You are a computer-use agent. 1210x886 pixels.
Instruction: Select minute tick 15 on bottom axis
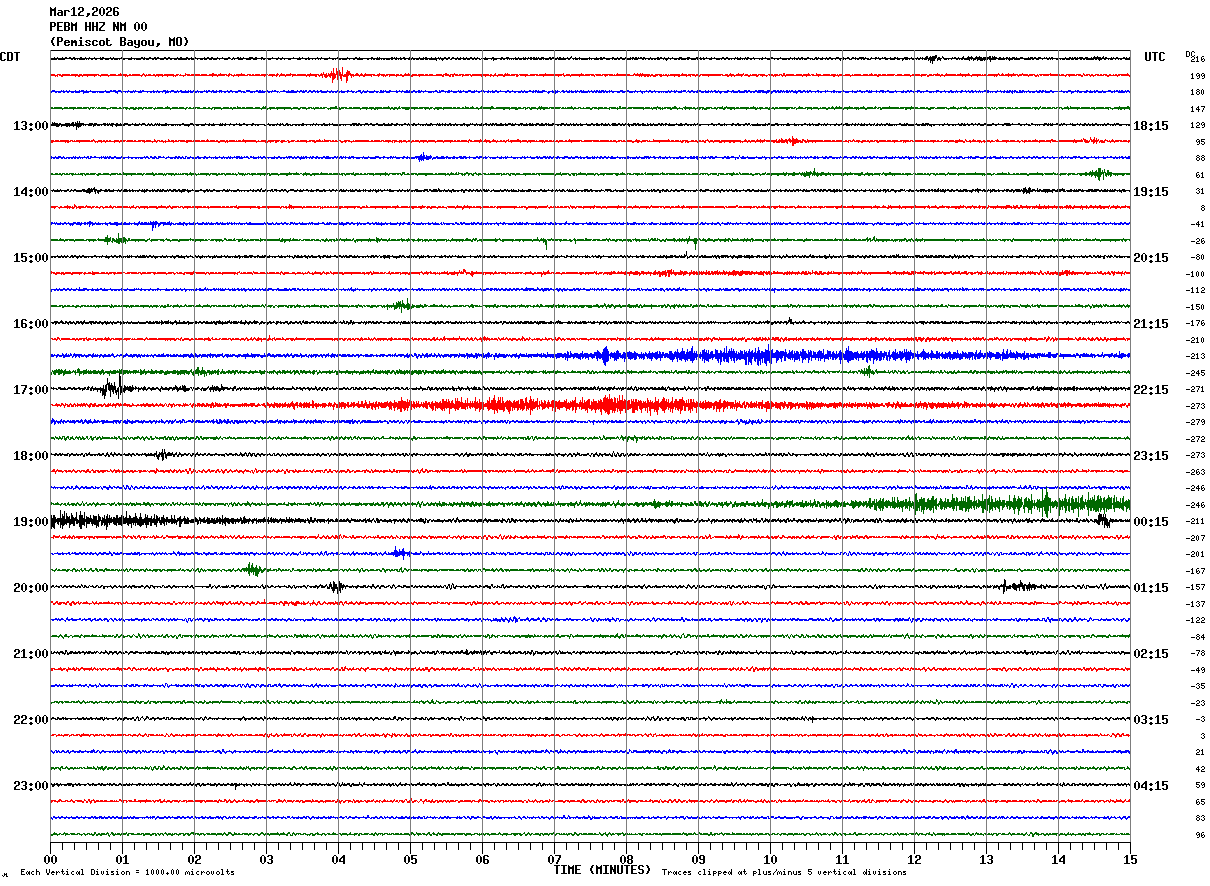[x=1130, y=859]
